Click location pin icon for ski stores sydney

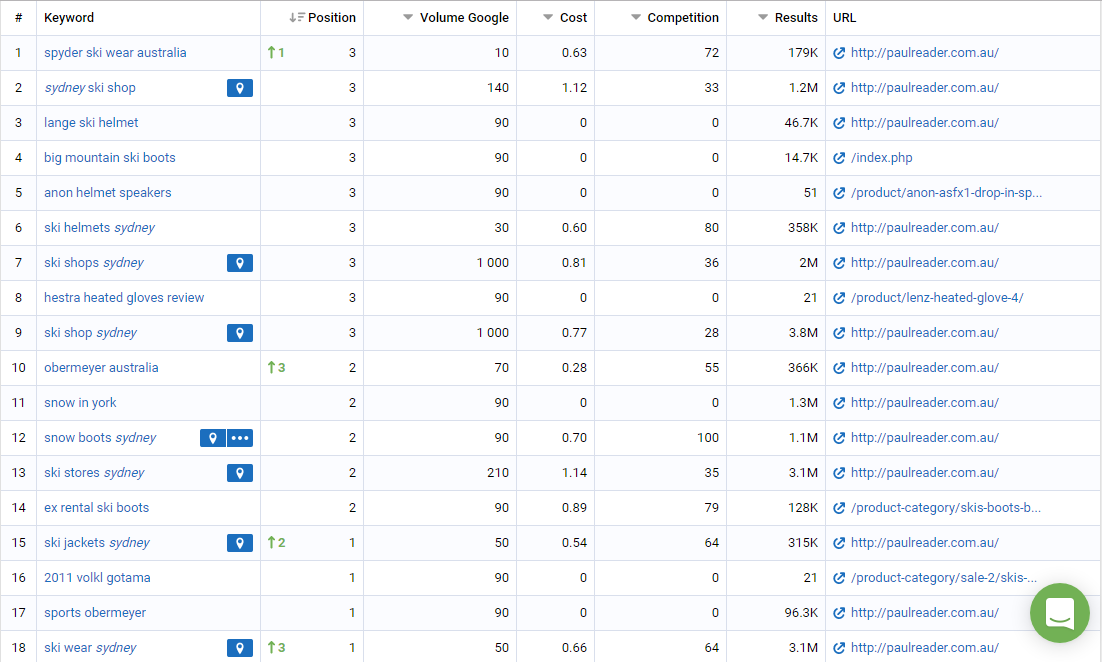pos(240,473)
